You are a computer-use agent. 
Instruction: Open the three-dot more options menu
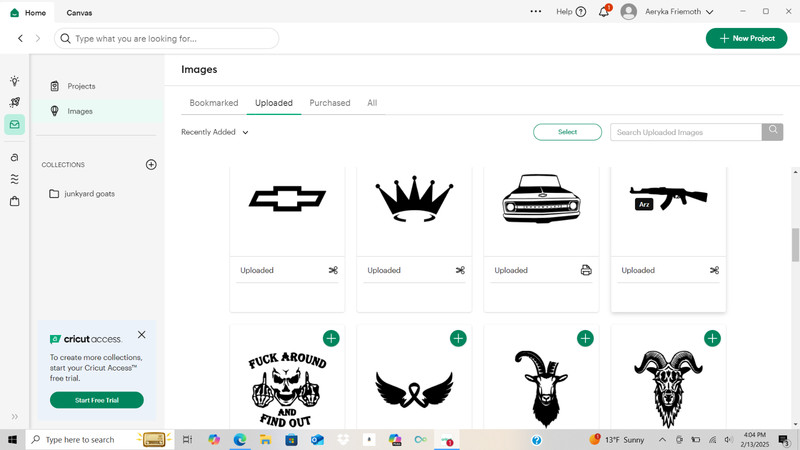[536, 11]
